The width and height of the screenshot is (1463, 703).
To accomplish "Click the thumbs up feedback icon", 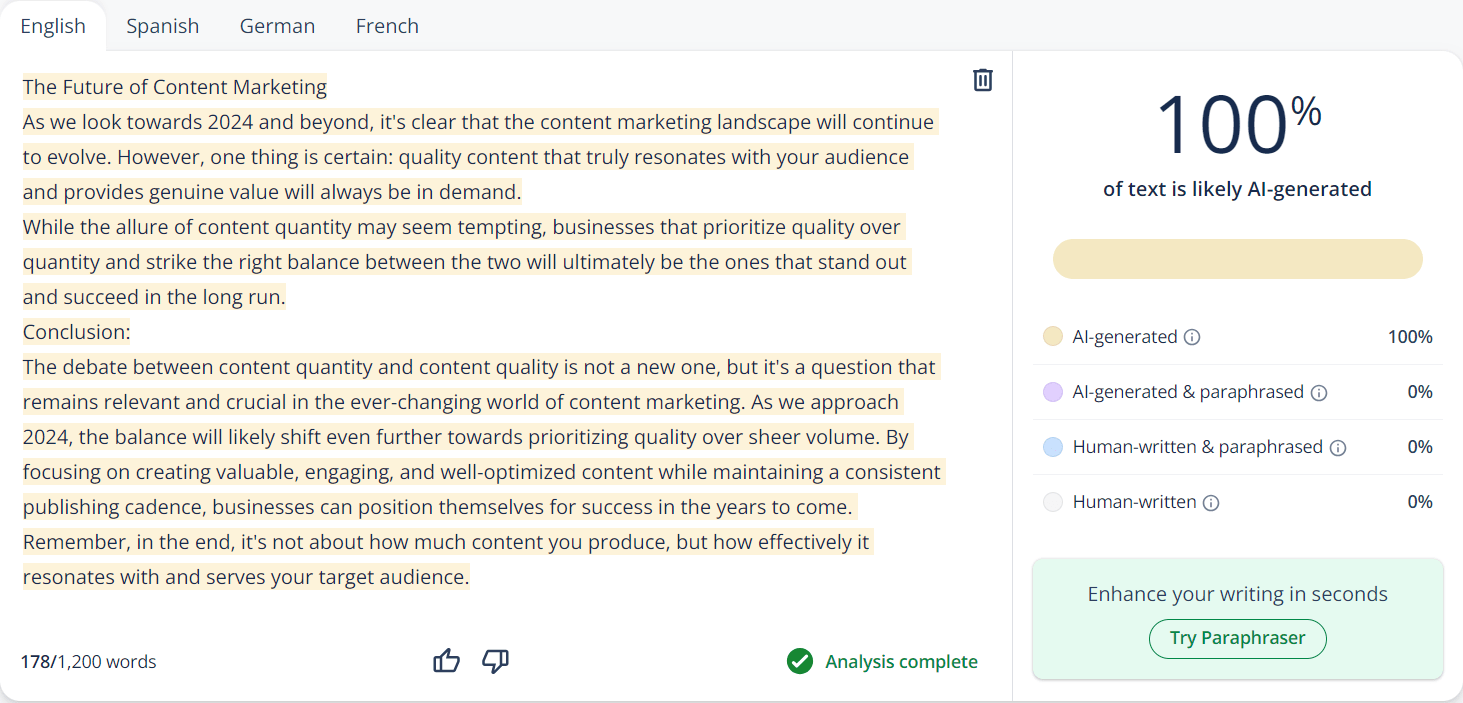I will [446, 661].
